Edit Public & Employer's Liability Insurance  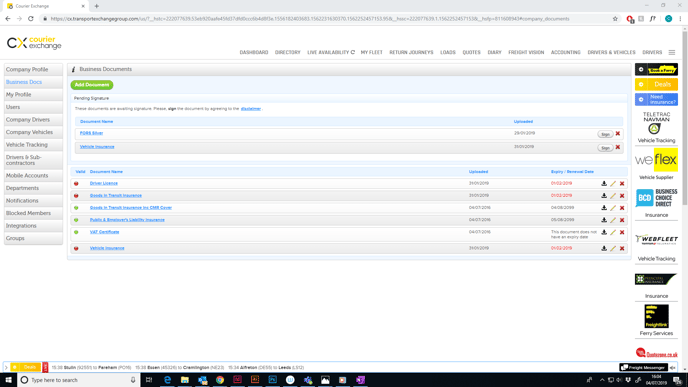(613, 220)
